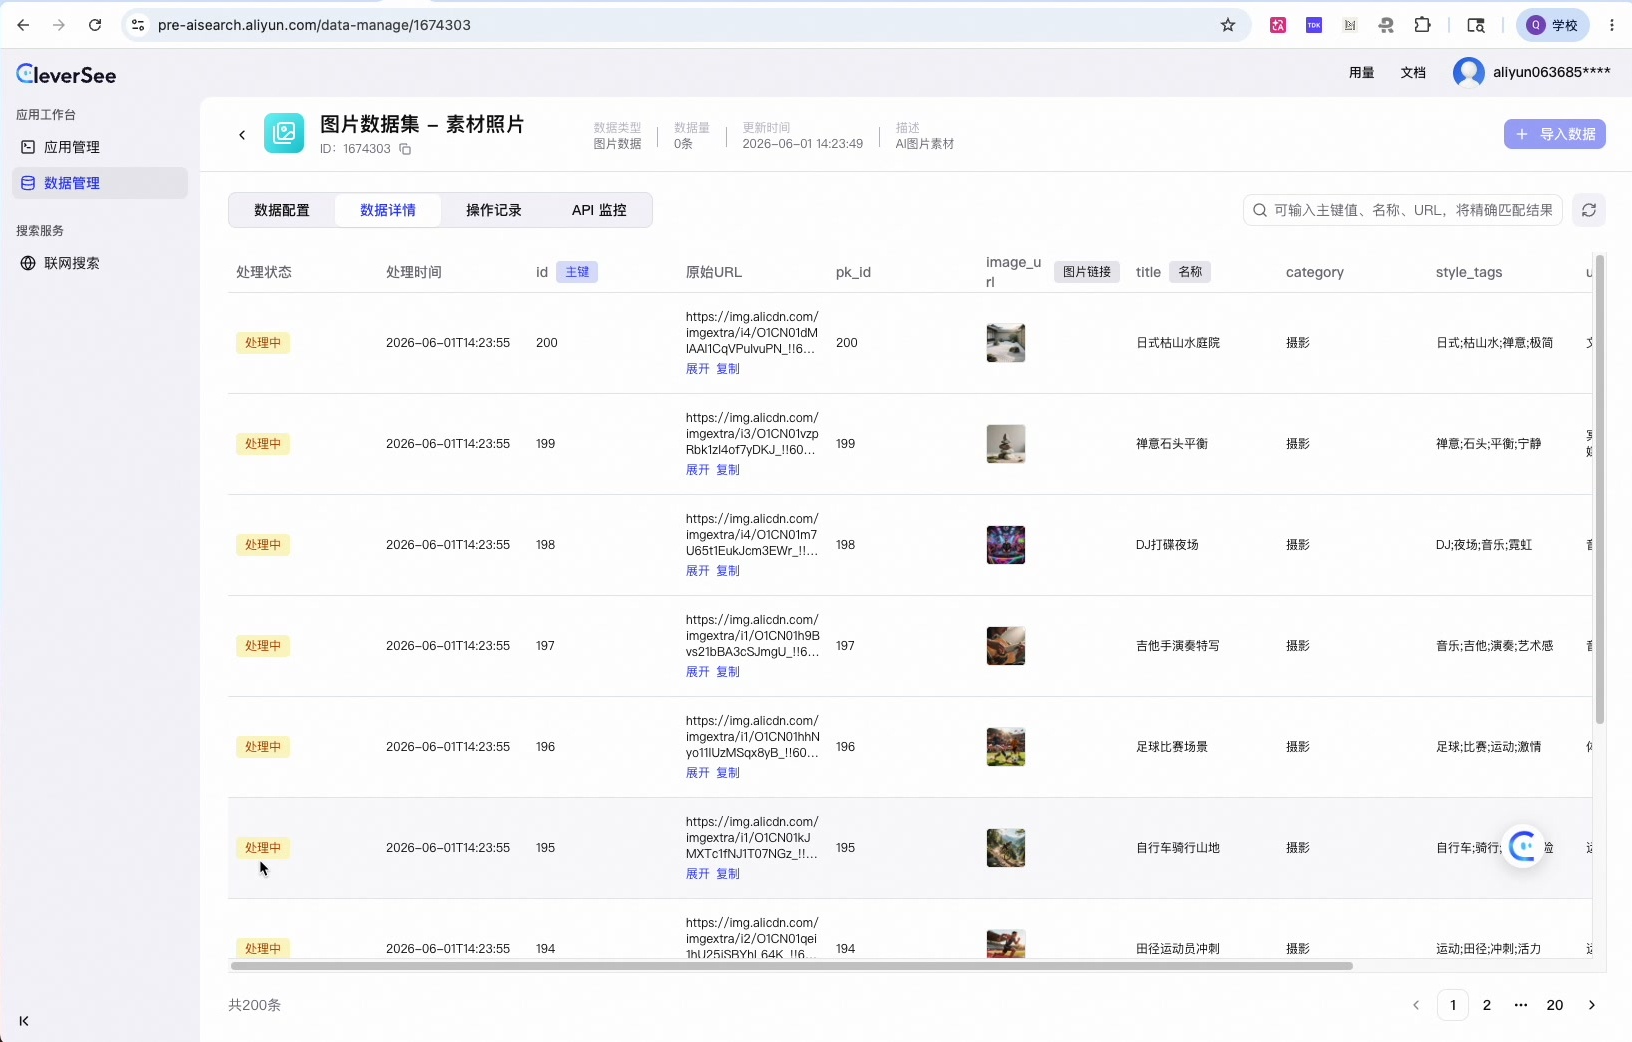Copy the URL of row 200
This screenshot has width=1632, height=1042.
pyautogui.click(x=728, y=369)
